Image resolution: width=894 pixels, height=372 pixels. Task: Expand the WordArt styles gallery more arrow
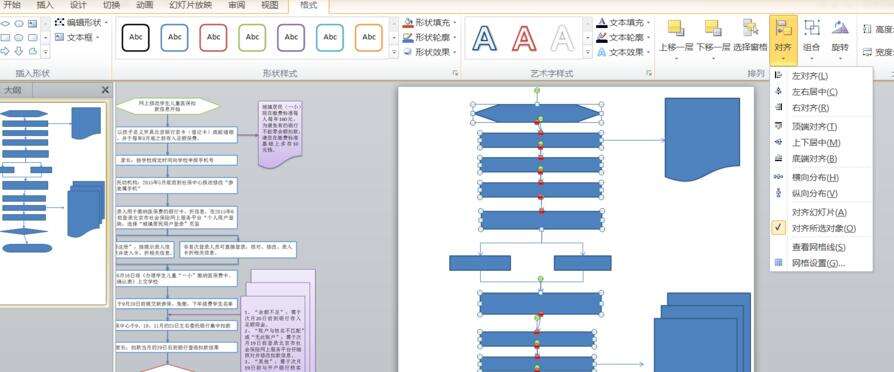pyautogui.click(x=588, y=52)
